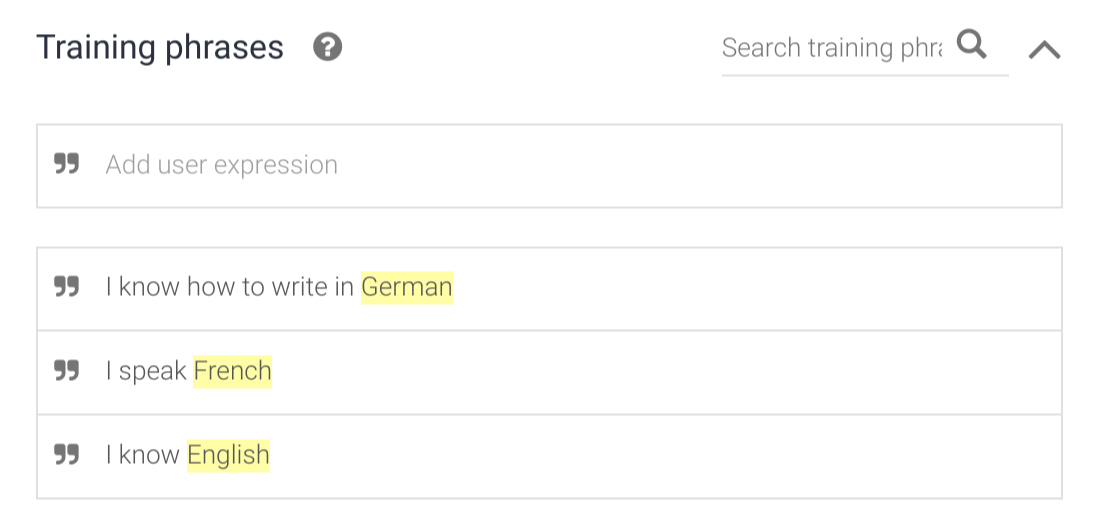Select the highlighted French entity annotation

coord(233,371)
